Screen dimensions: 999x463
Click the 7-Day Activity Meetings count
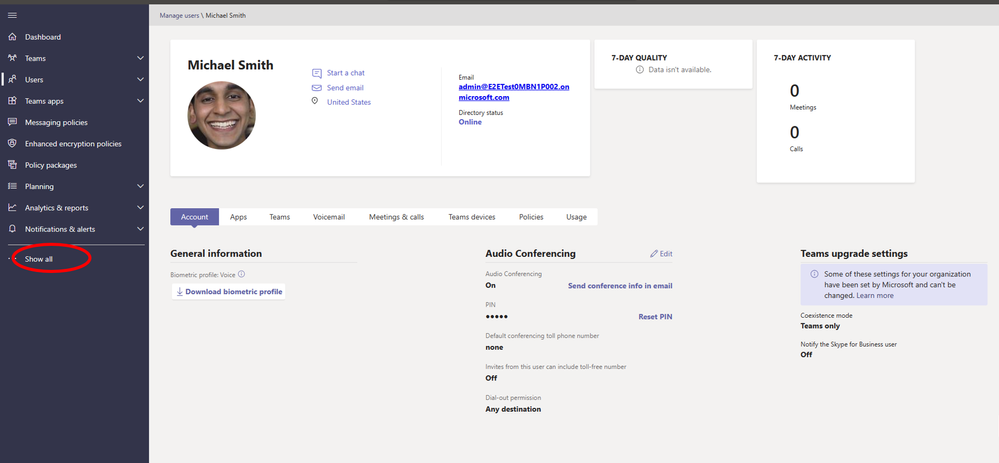coord(794,91)
